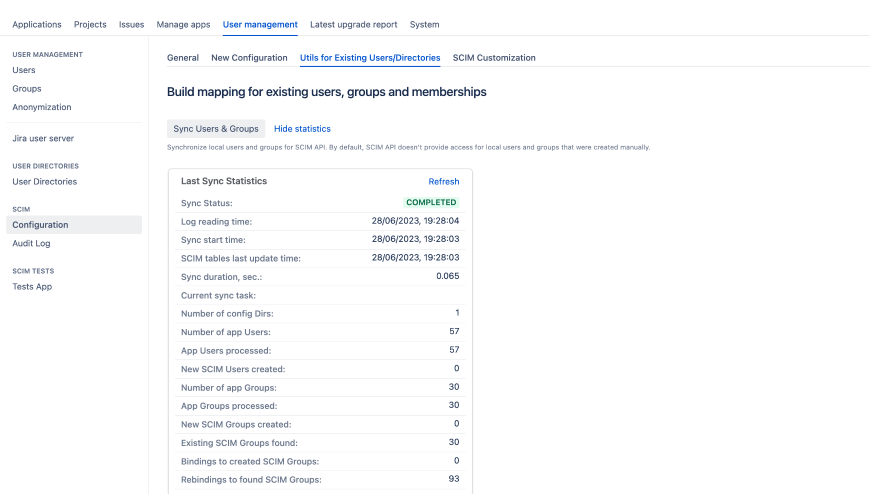870x494 pixels.
Task: Refresh the Last Sync Statistics
Action: coord(444,182)
